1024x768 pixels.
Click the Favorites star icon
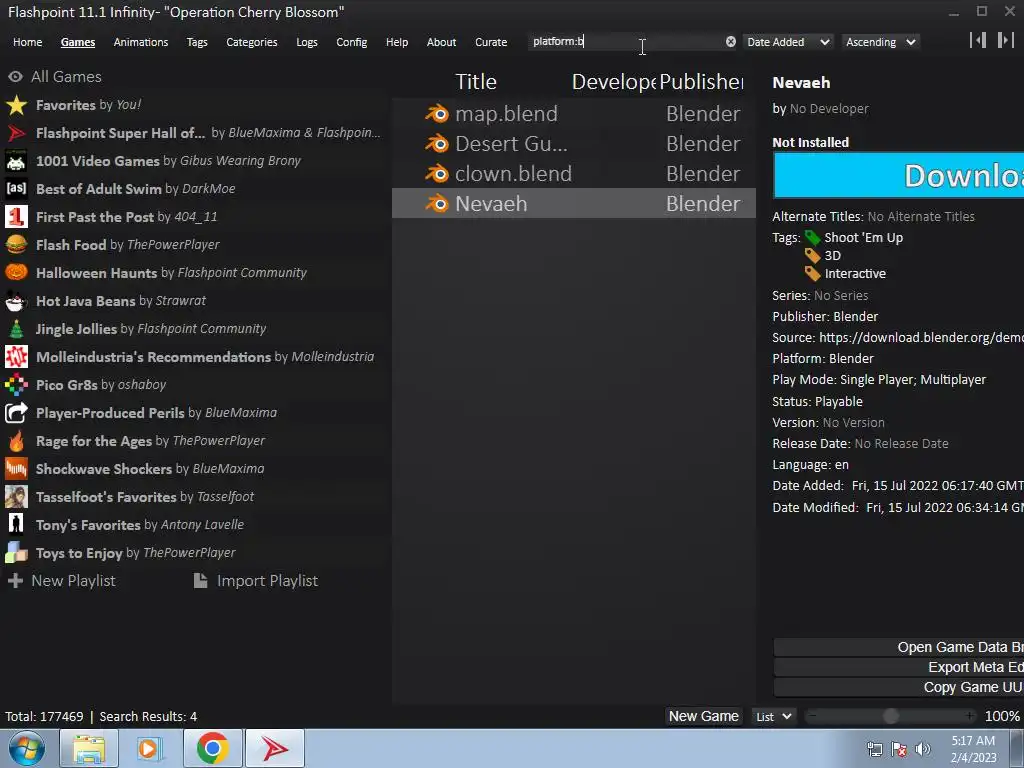(16, 105)
